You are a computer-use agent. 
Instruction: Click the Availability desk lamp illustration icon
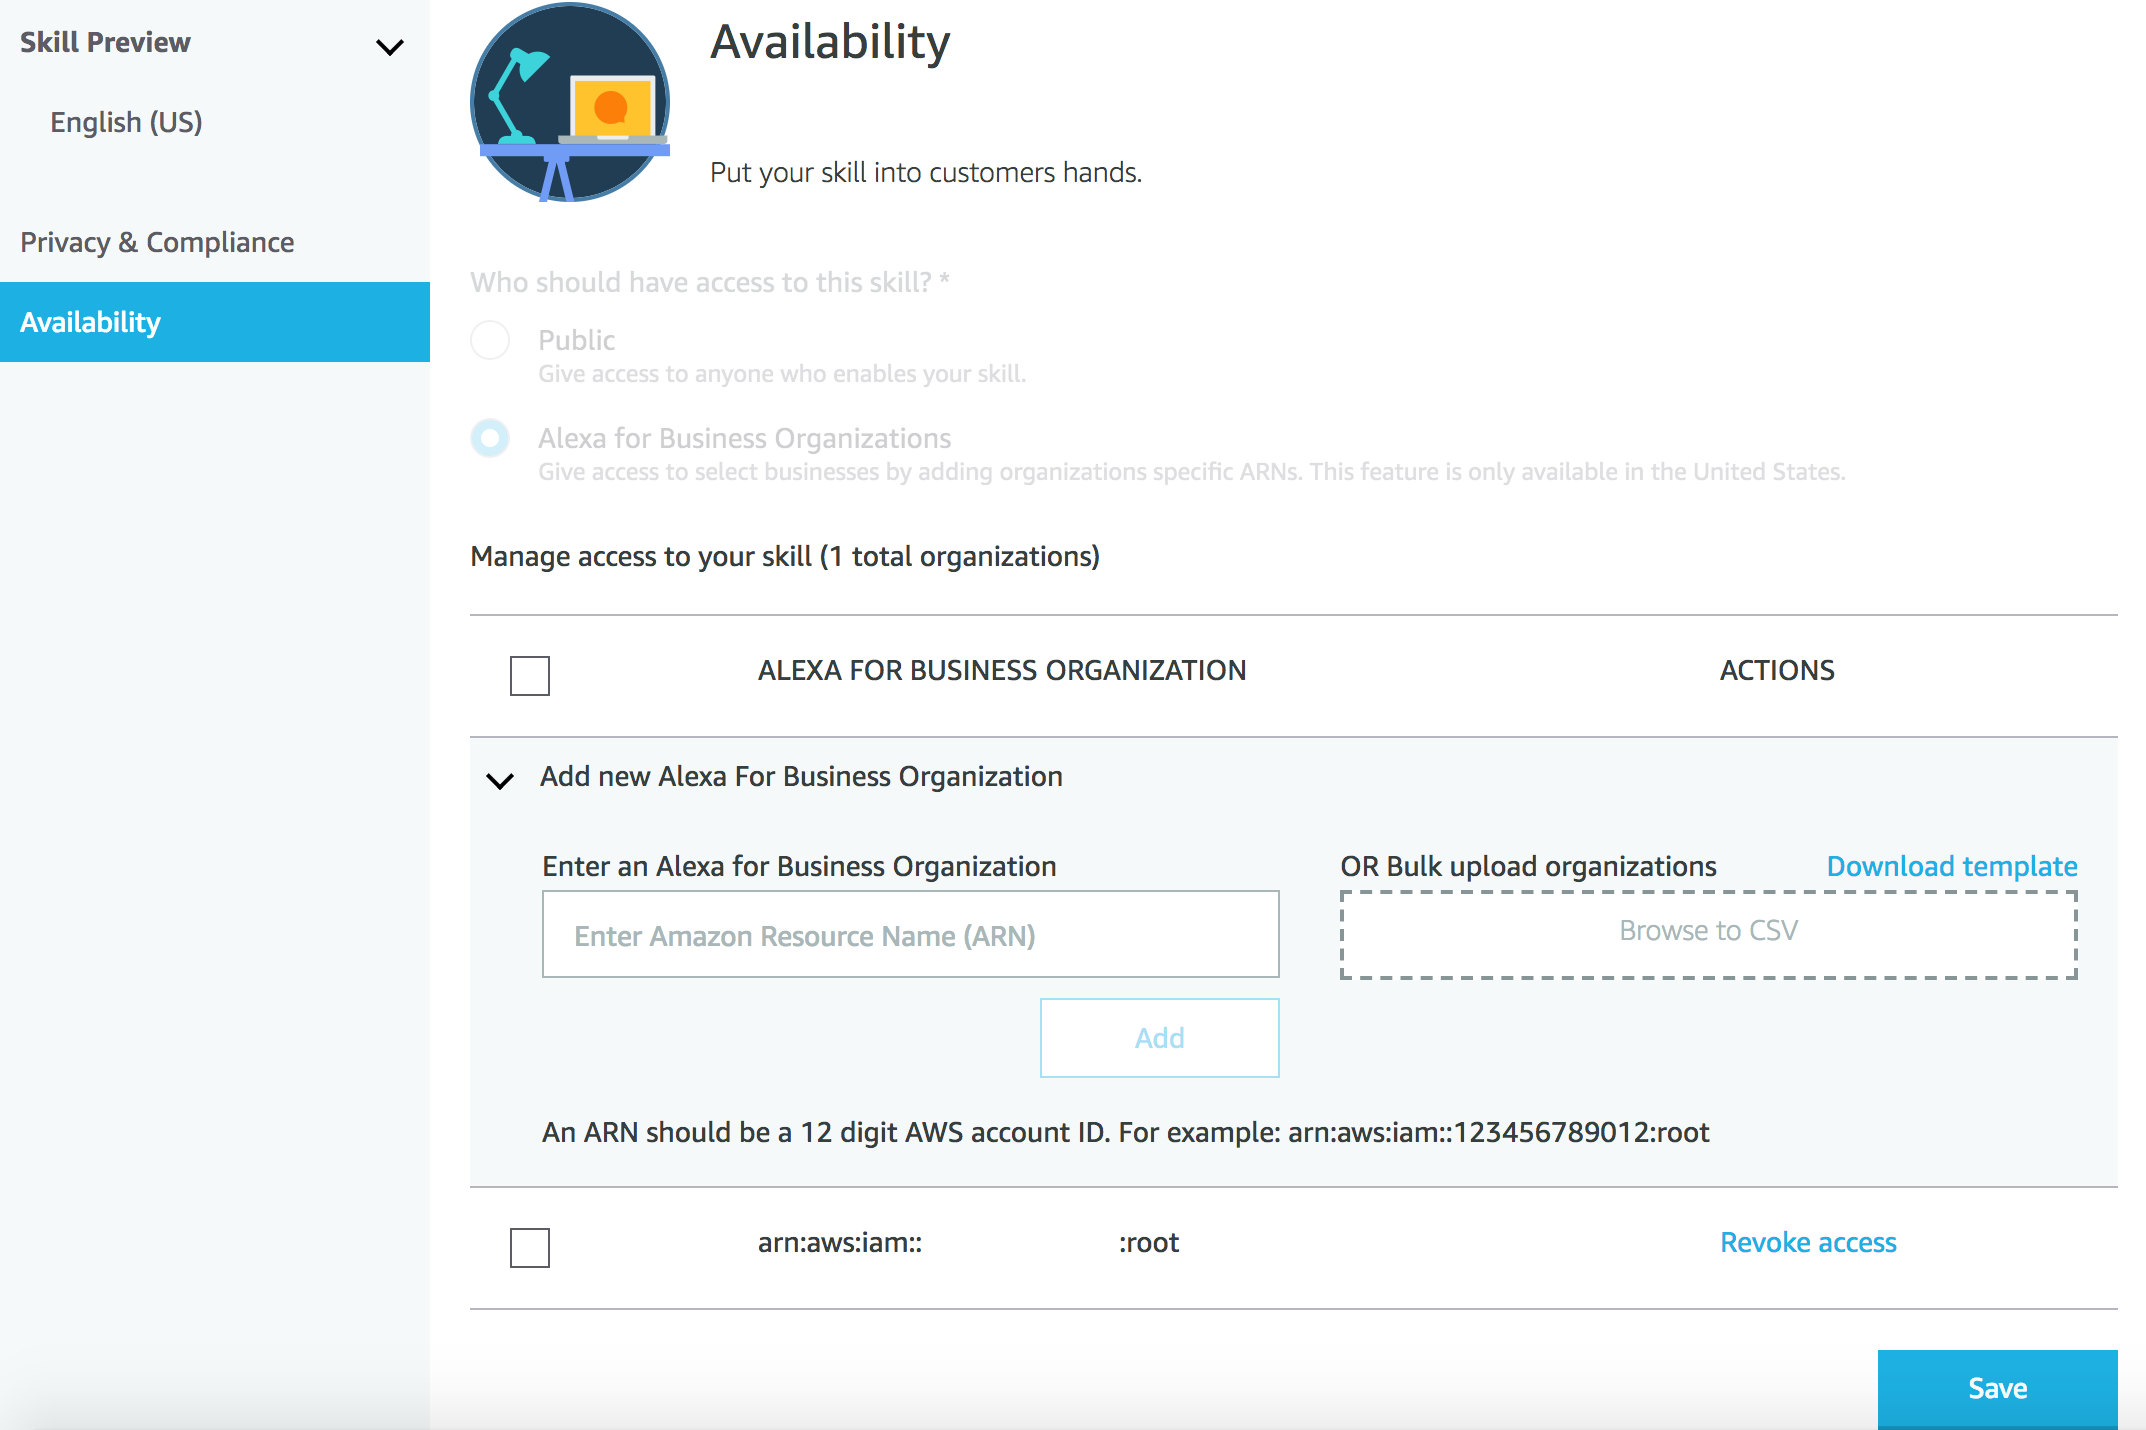click(570, 102)
